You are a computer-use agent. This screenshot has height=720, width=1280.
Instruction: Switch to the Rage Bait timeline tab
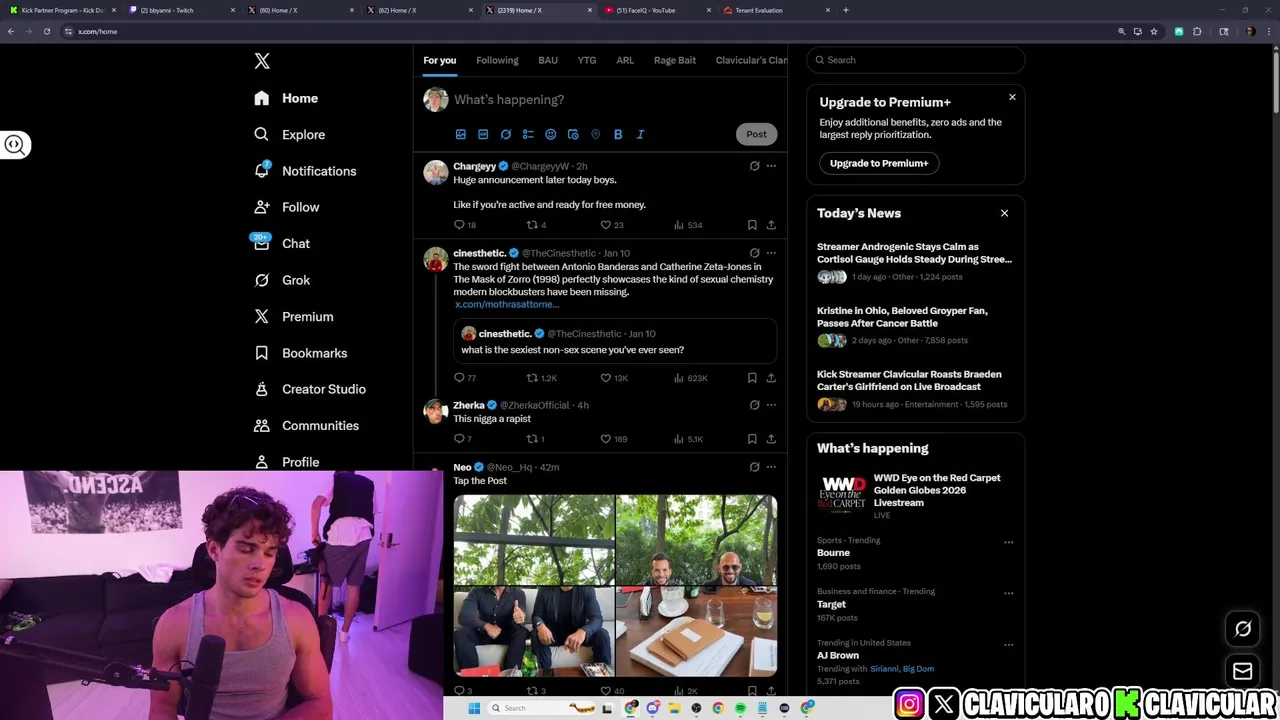pyautogui.click(x=675, y=60)
